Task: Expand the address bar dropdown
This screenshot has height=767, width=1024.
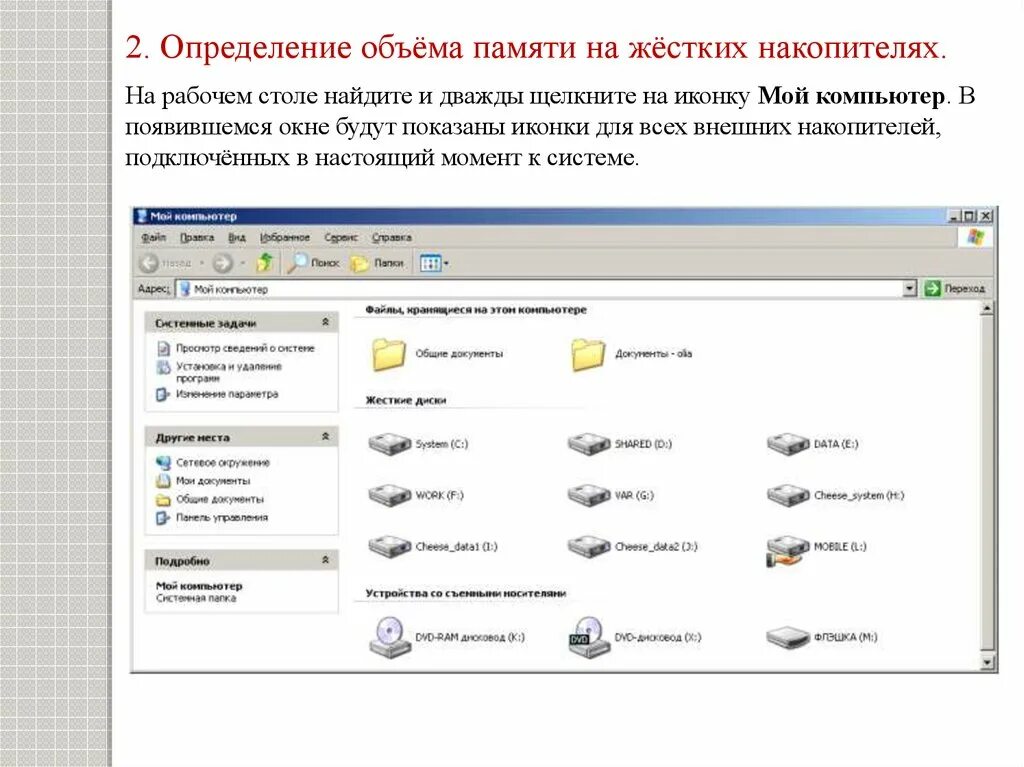Action: coord(909,288)
